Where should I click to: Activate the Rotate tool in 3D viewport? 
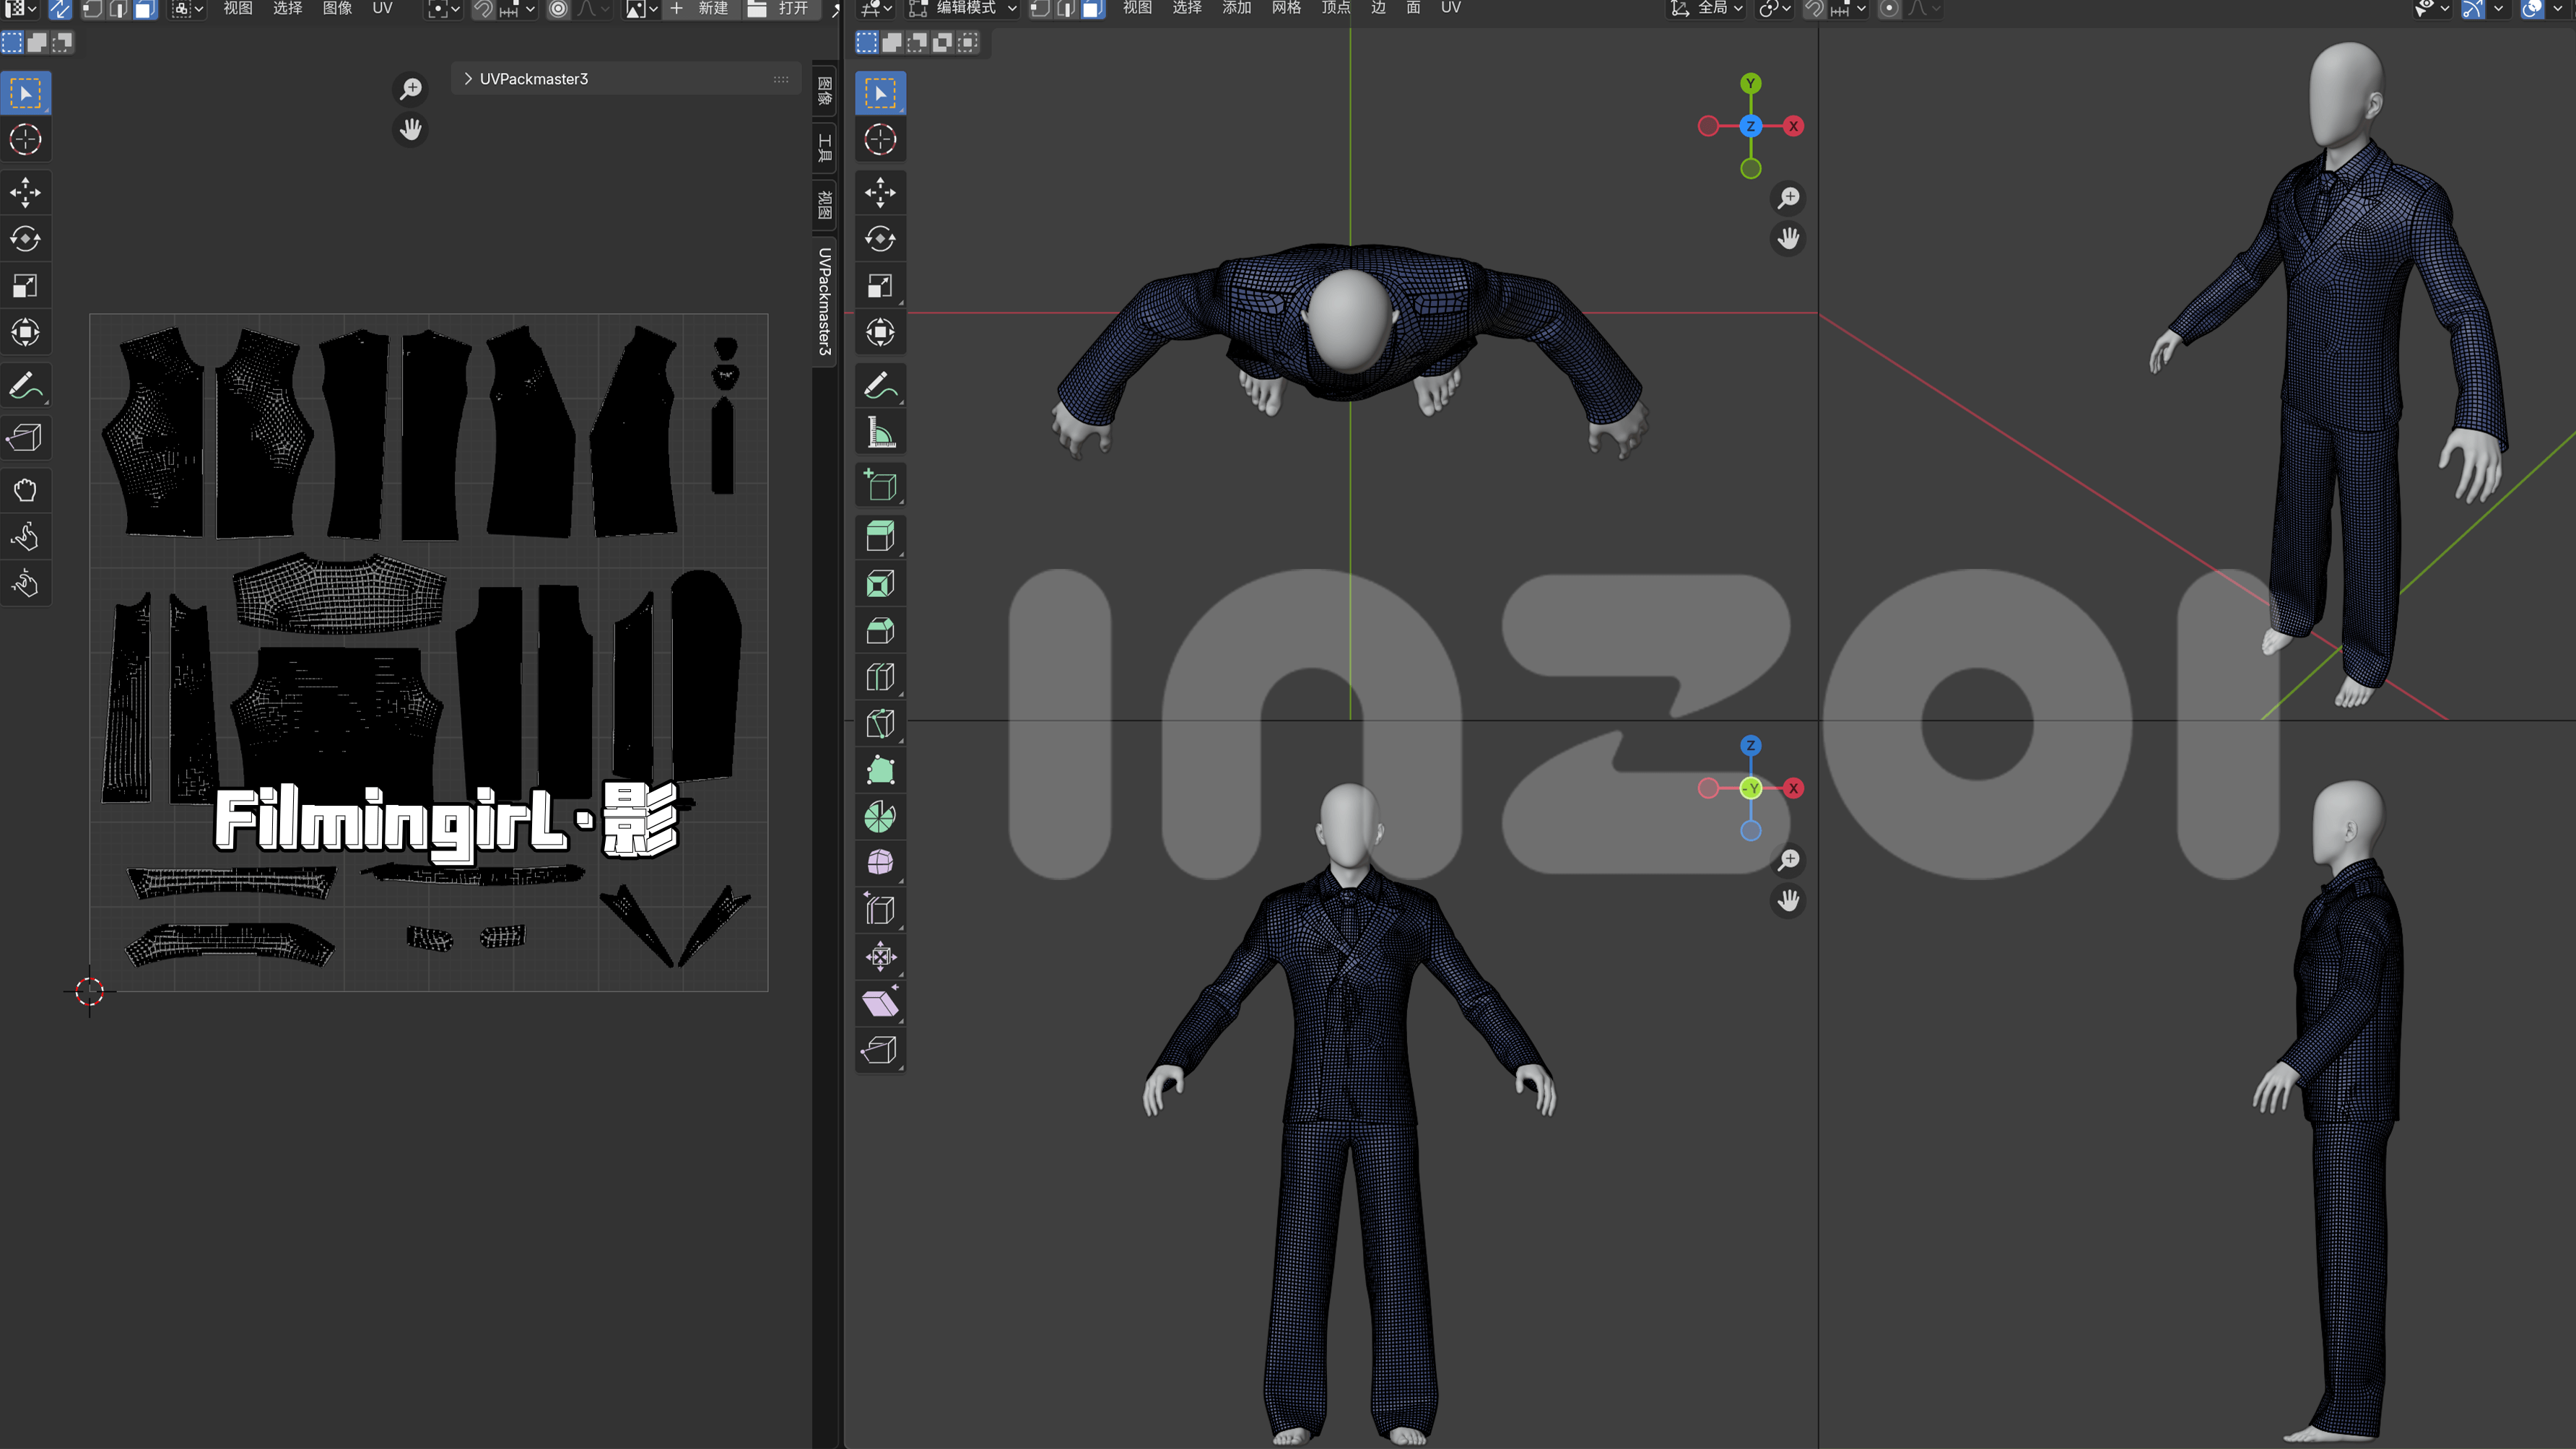click(x=880, y=239)
